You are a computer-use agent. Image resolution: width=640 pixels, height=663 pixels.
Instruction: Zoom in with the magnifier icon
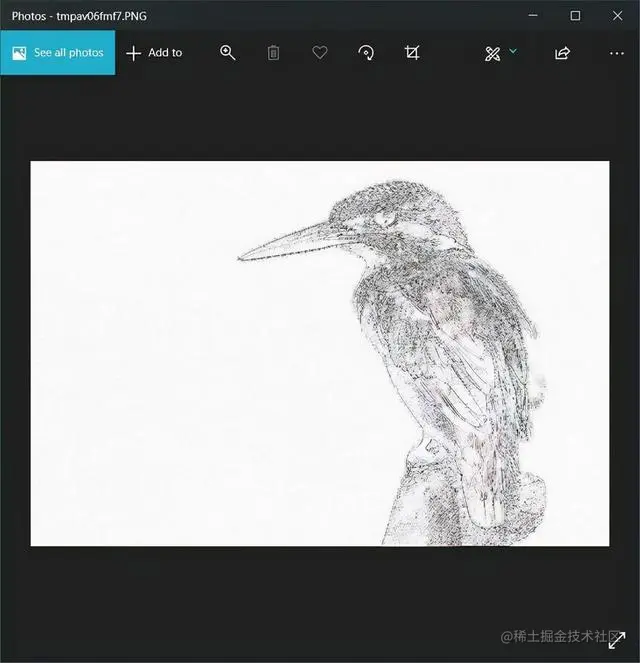(227, 53)
